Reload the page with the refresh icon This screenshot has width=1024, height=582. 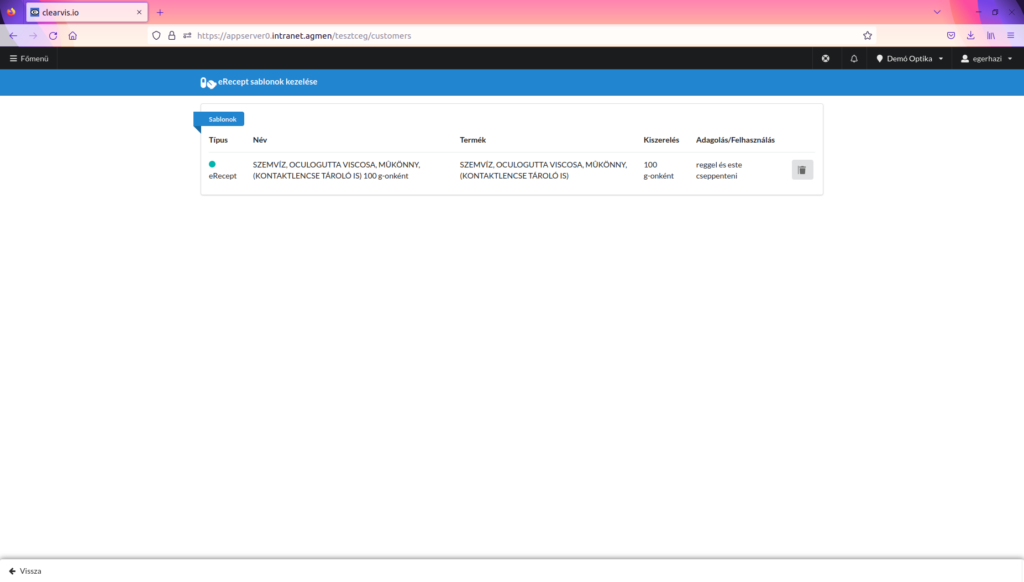pos(53,36)
